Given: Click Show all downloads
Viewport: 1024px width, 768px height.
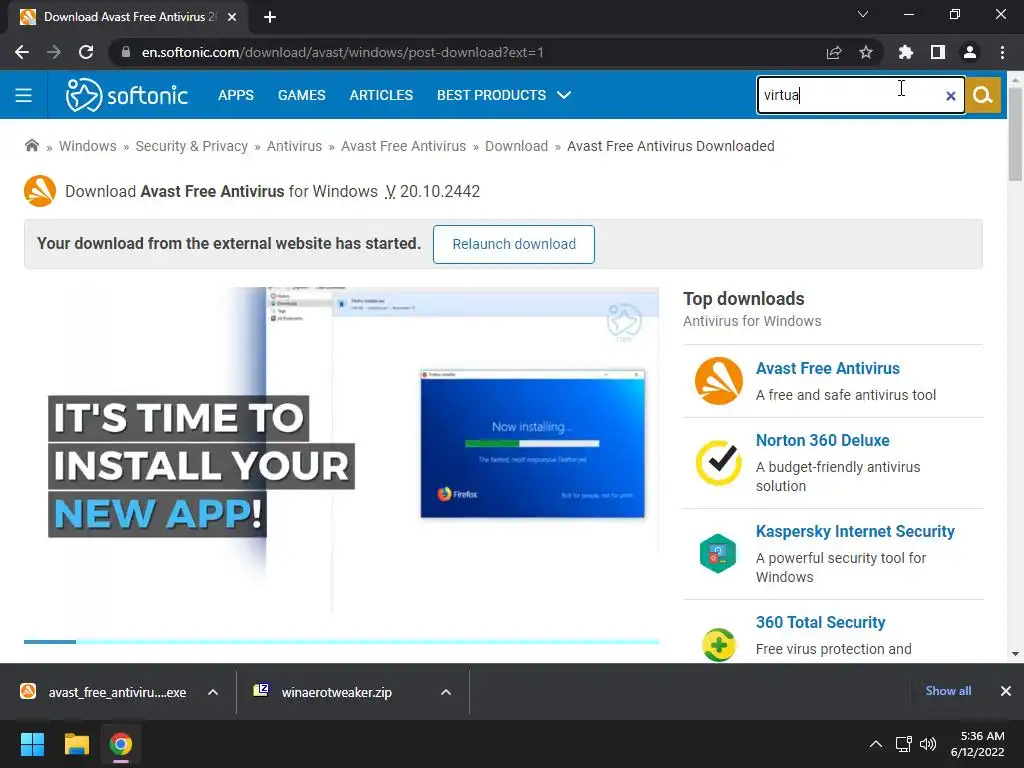Looking at the screenshot, I should [948, 691].
